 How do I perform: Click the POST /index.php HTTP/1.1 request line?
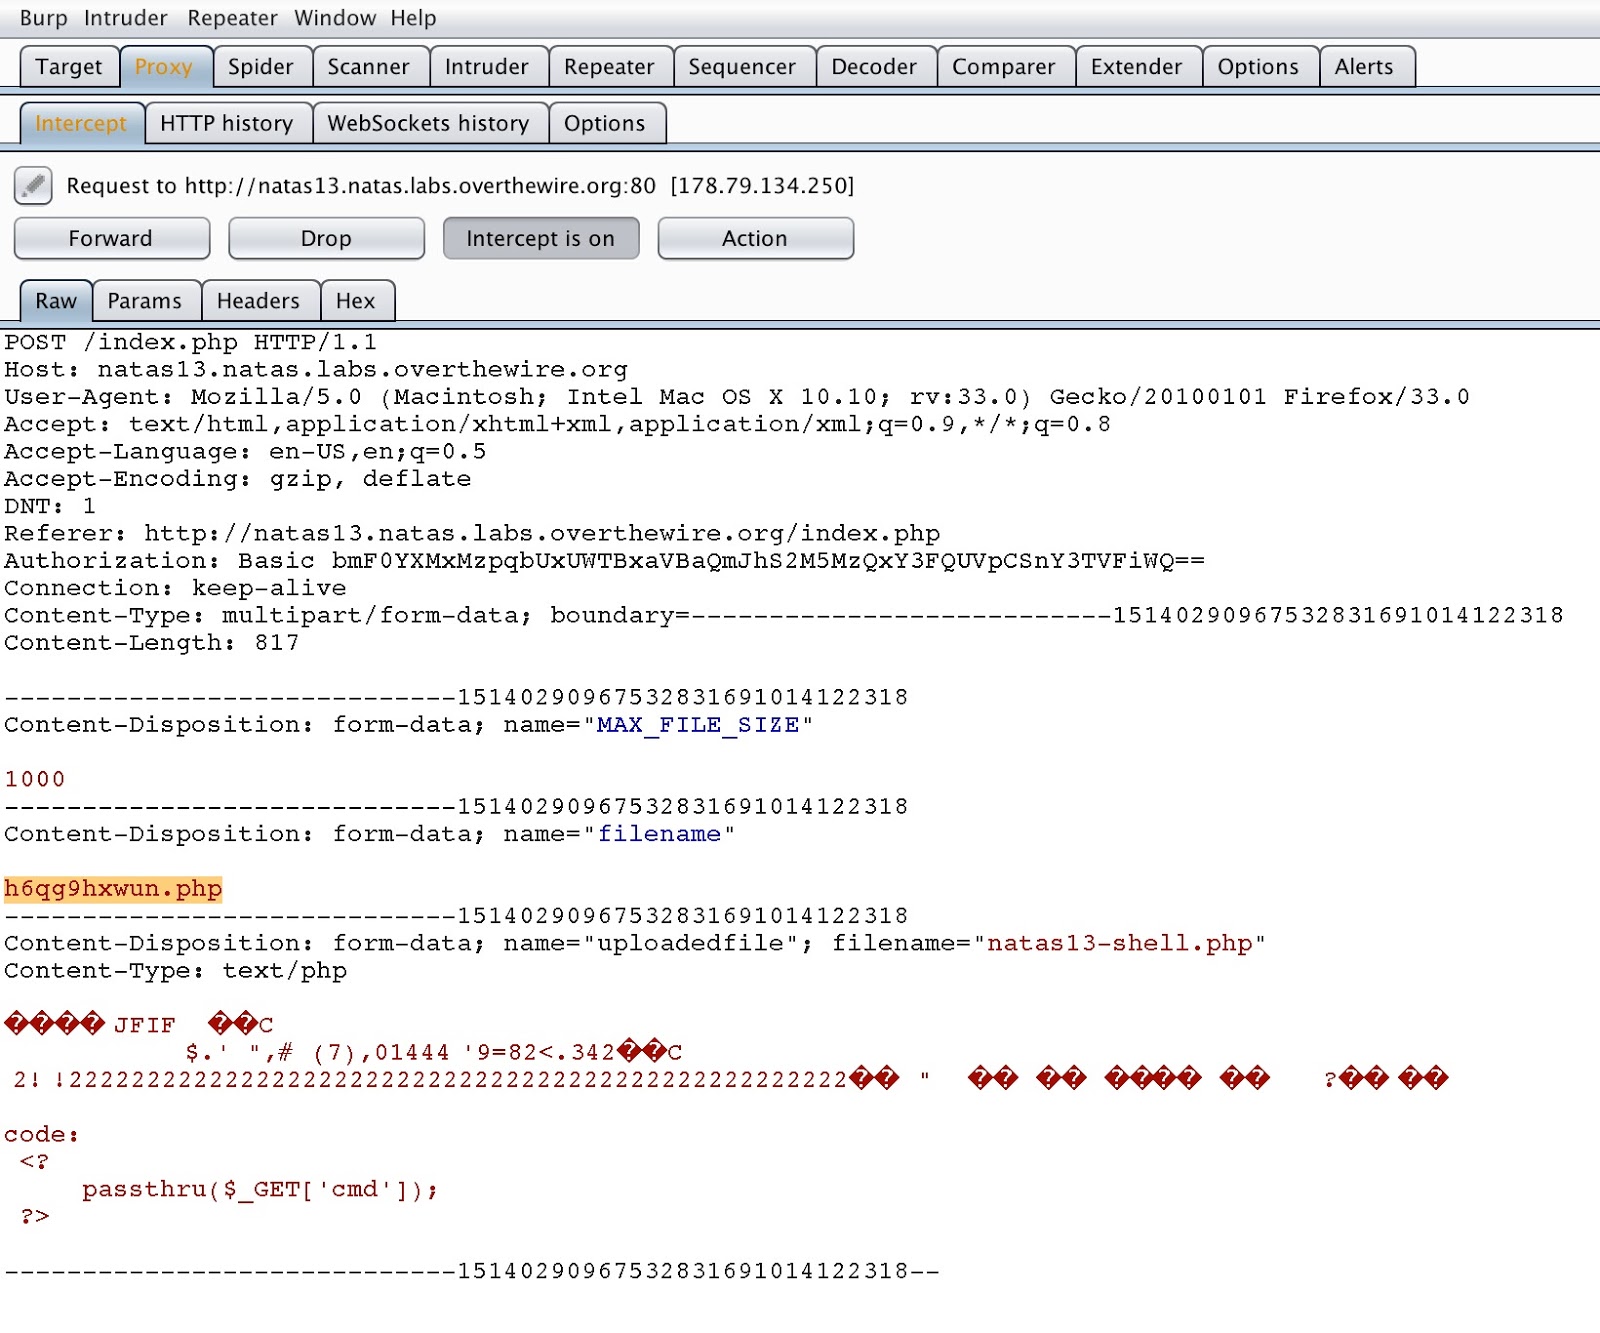(x=190, y=342)
